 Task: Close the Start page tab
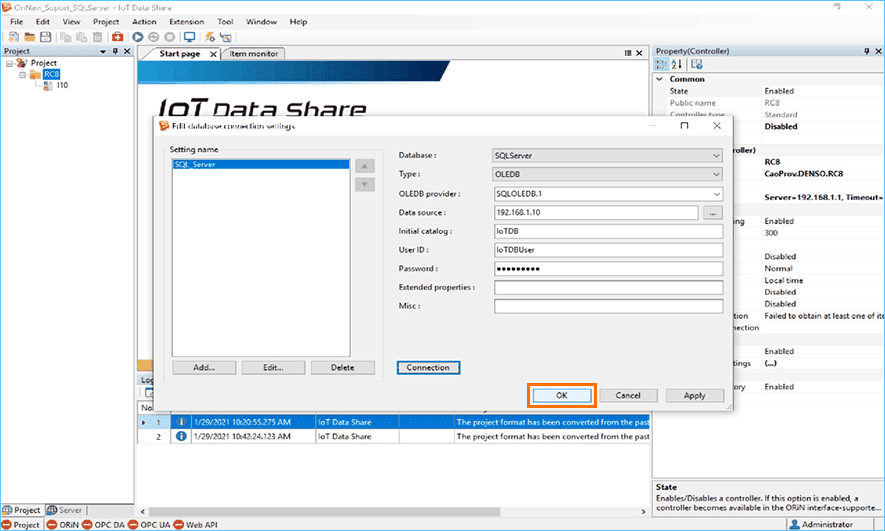tap(213, 54)
